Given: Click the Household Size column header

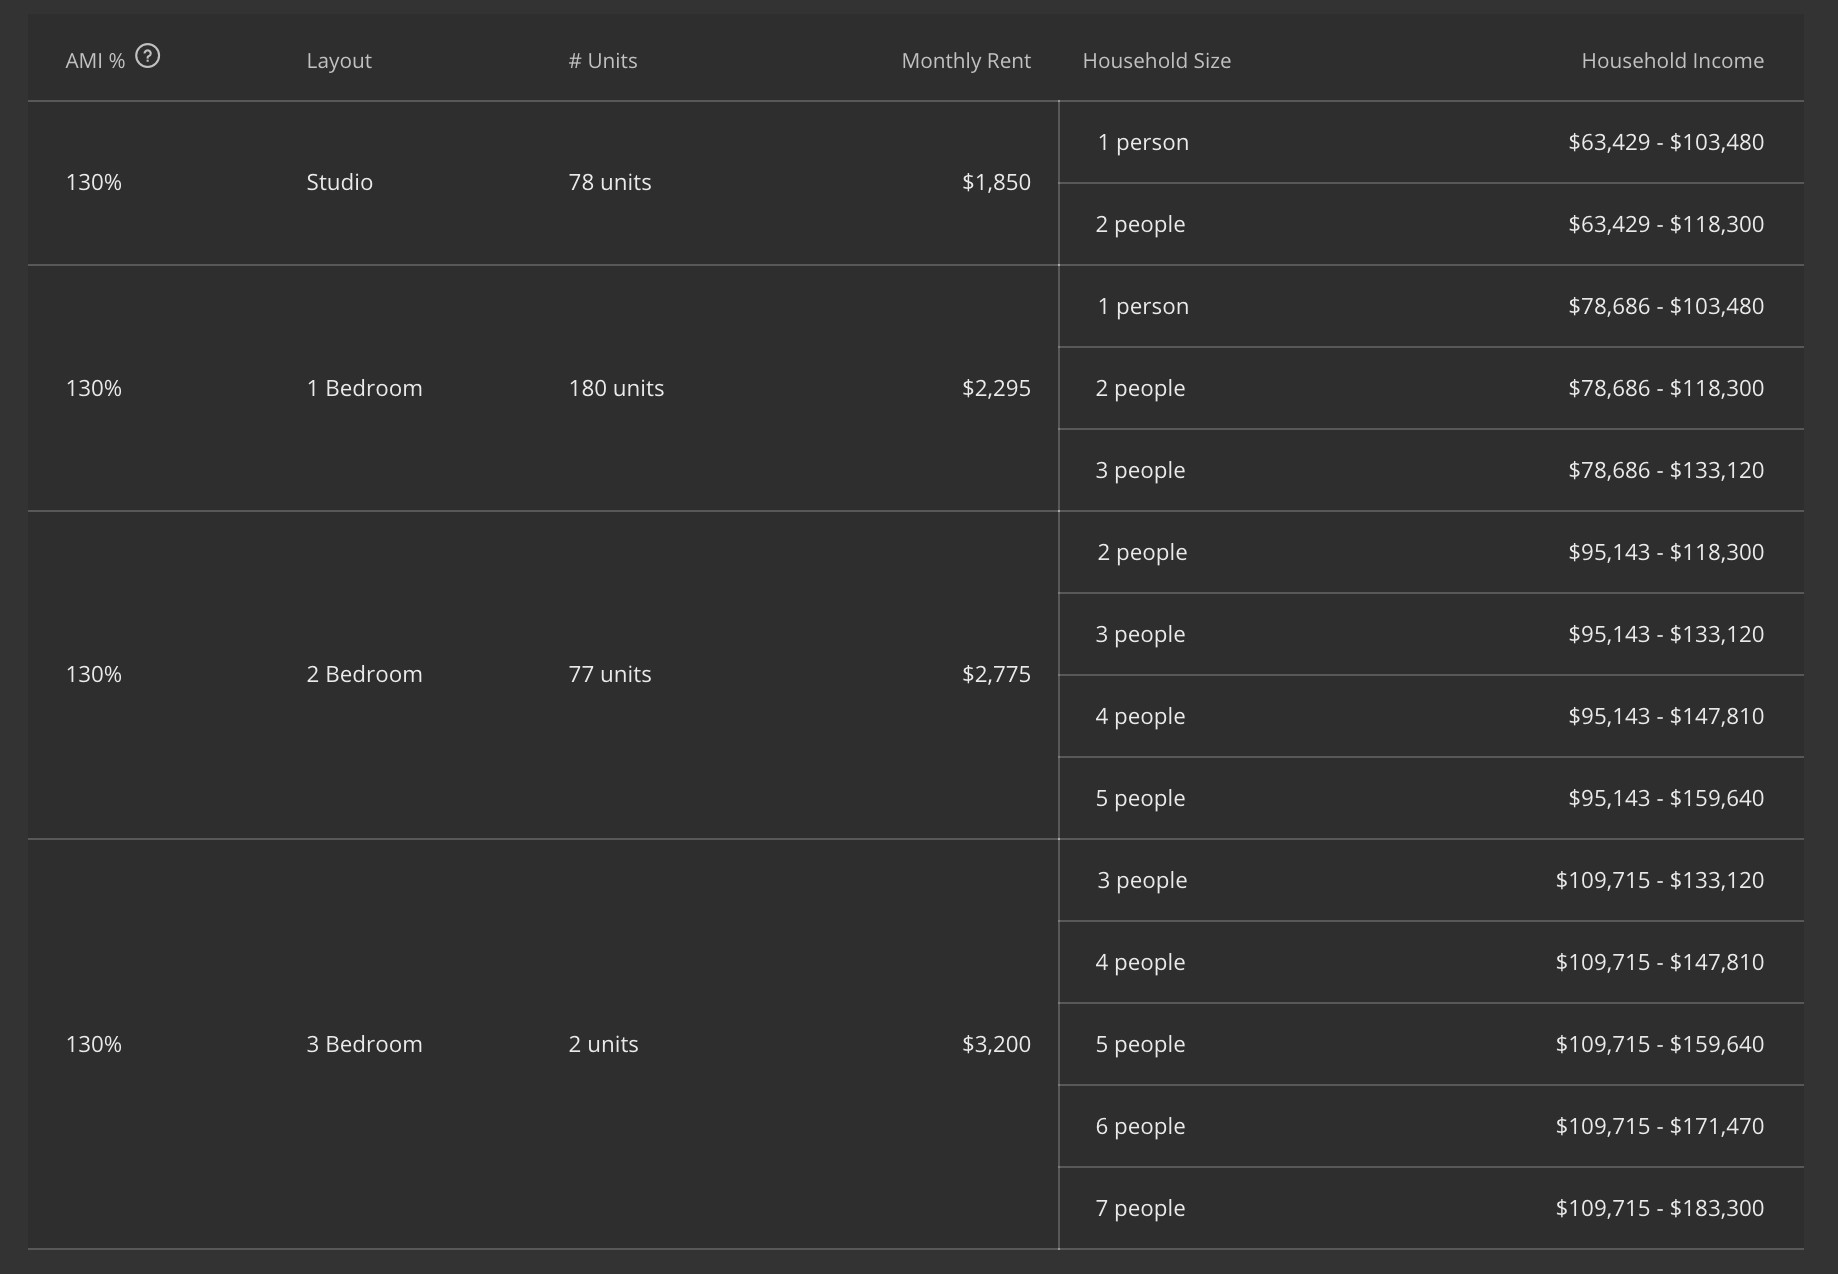Looking at the screenshot, I should pyautogui.click(x=1156, y=61).
